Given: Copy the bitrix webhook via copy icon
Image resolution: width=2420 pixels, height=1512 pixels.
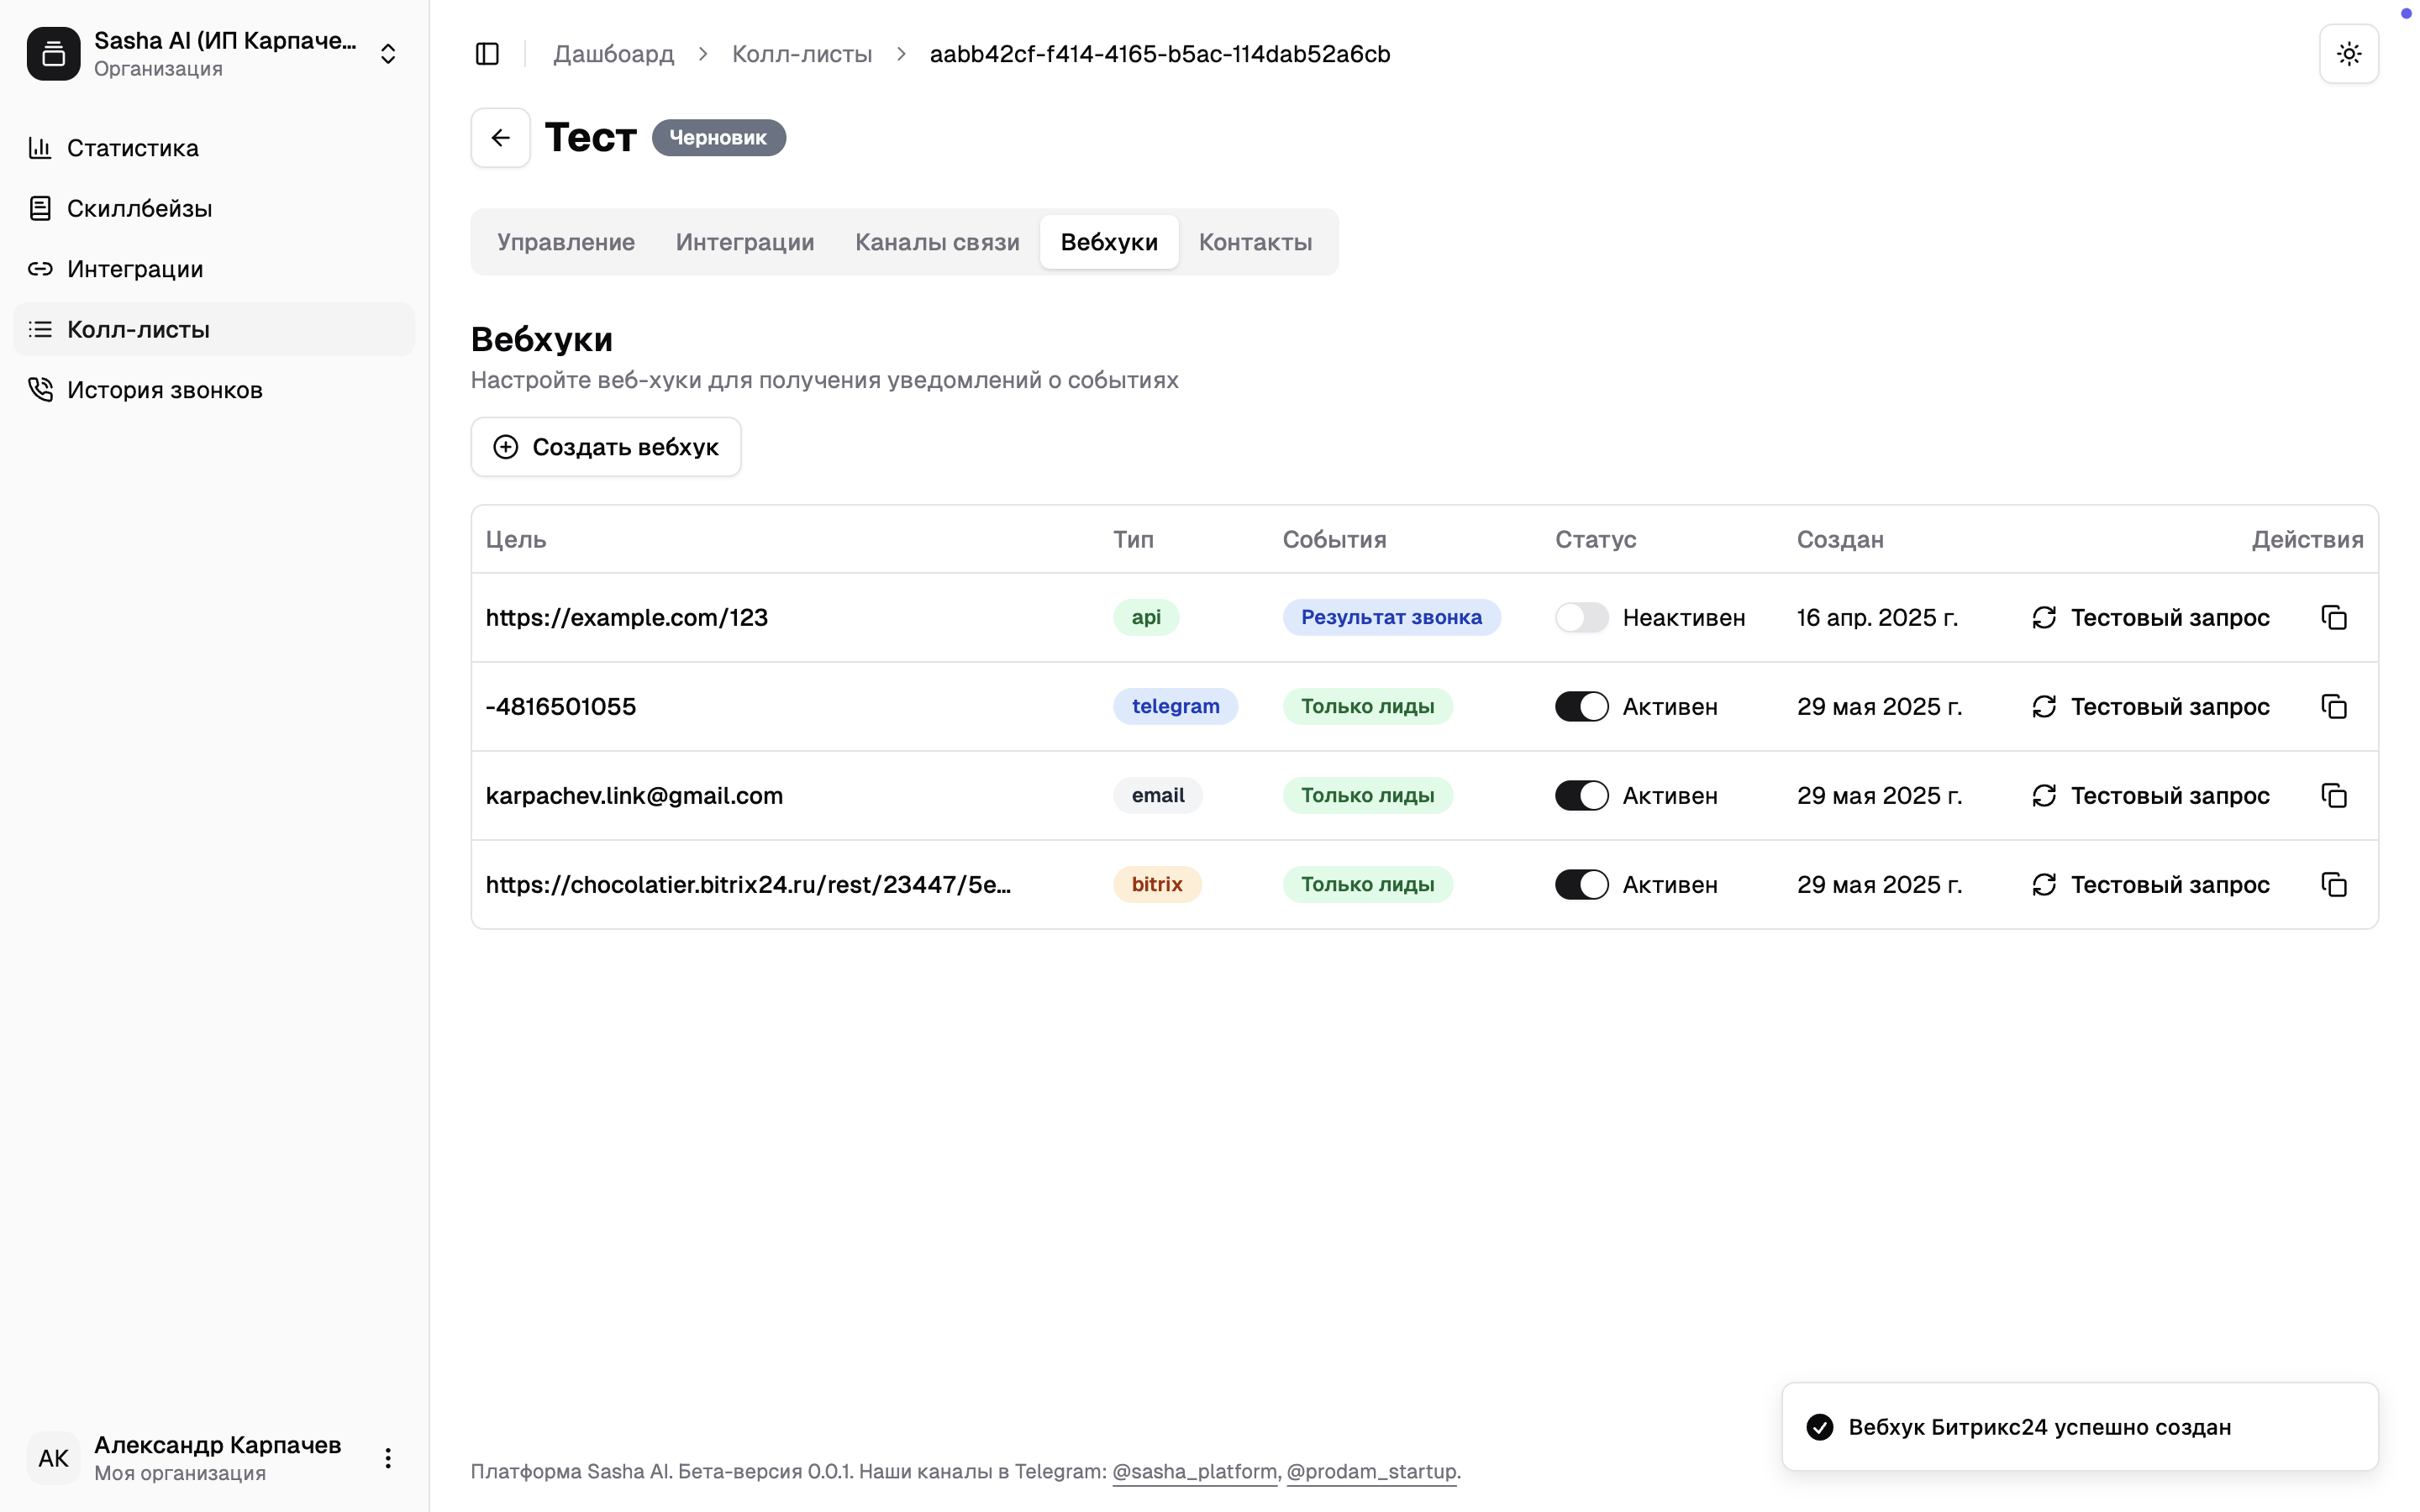Looking at the screenshot, I should click(2333, 885).
